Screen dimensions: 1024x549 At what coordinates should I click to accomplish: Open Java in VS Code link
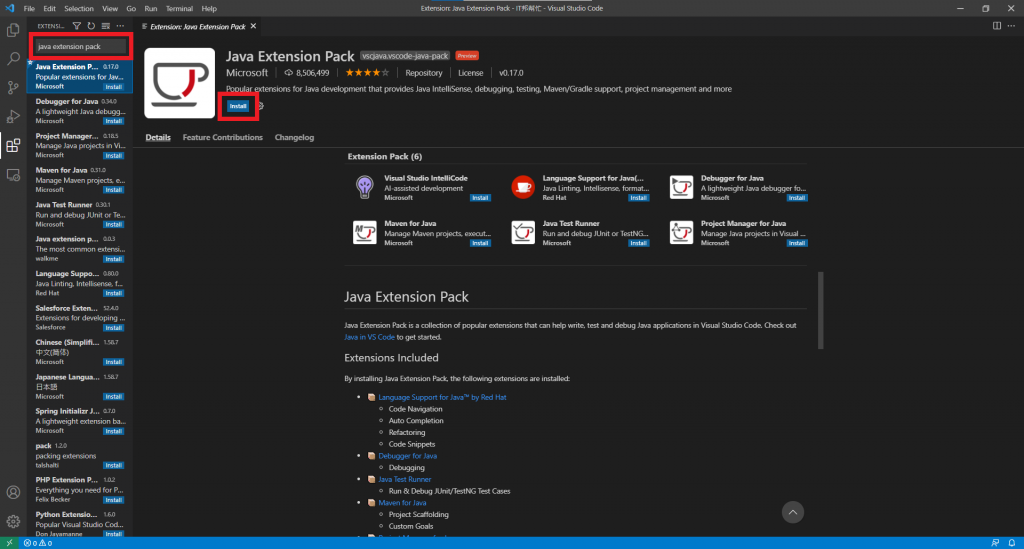(370, 337)
